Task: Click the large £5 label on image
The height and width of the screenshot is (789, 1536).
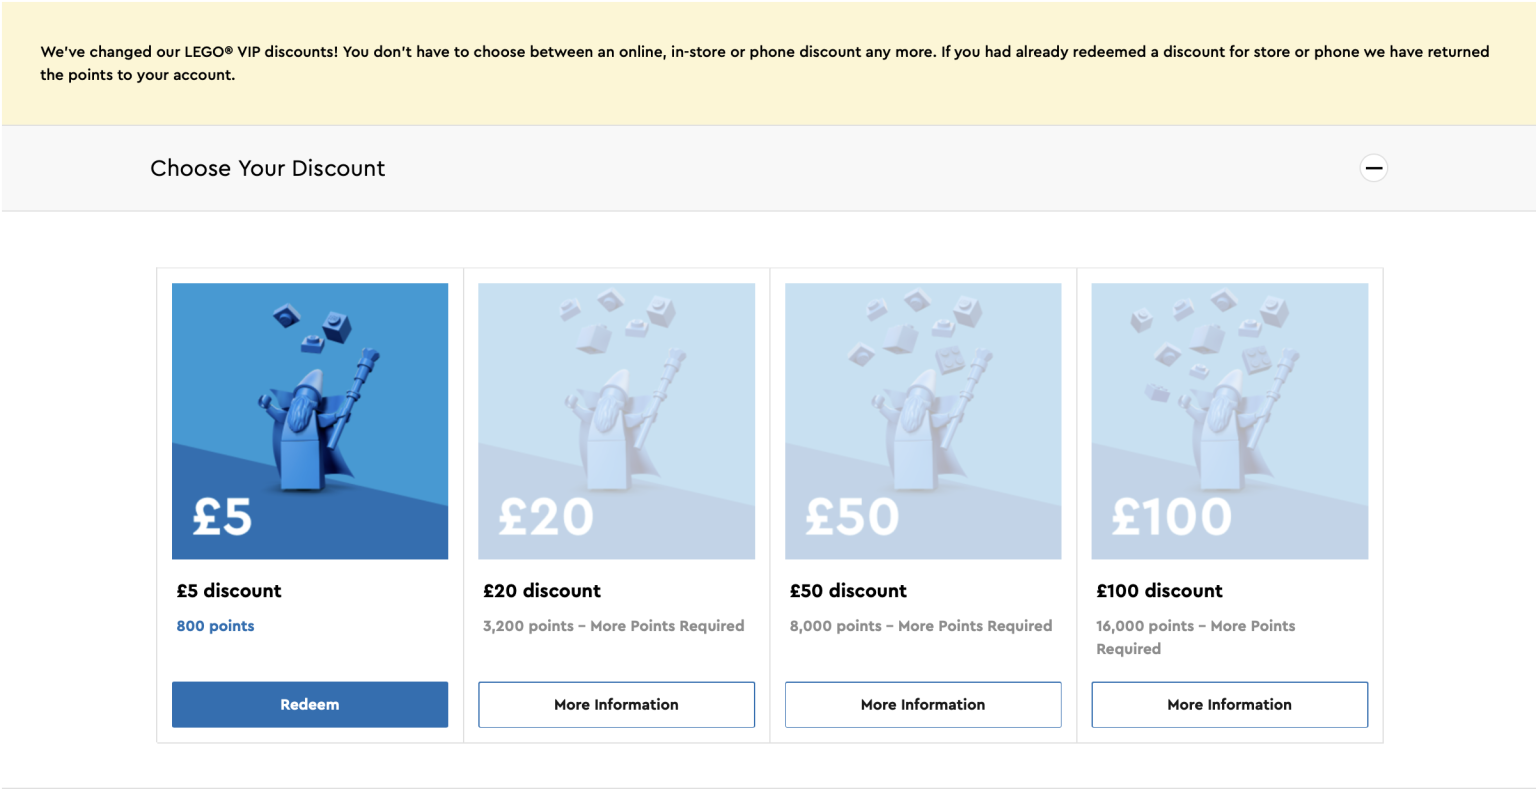Action: click(222, 517)
